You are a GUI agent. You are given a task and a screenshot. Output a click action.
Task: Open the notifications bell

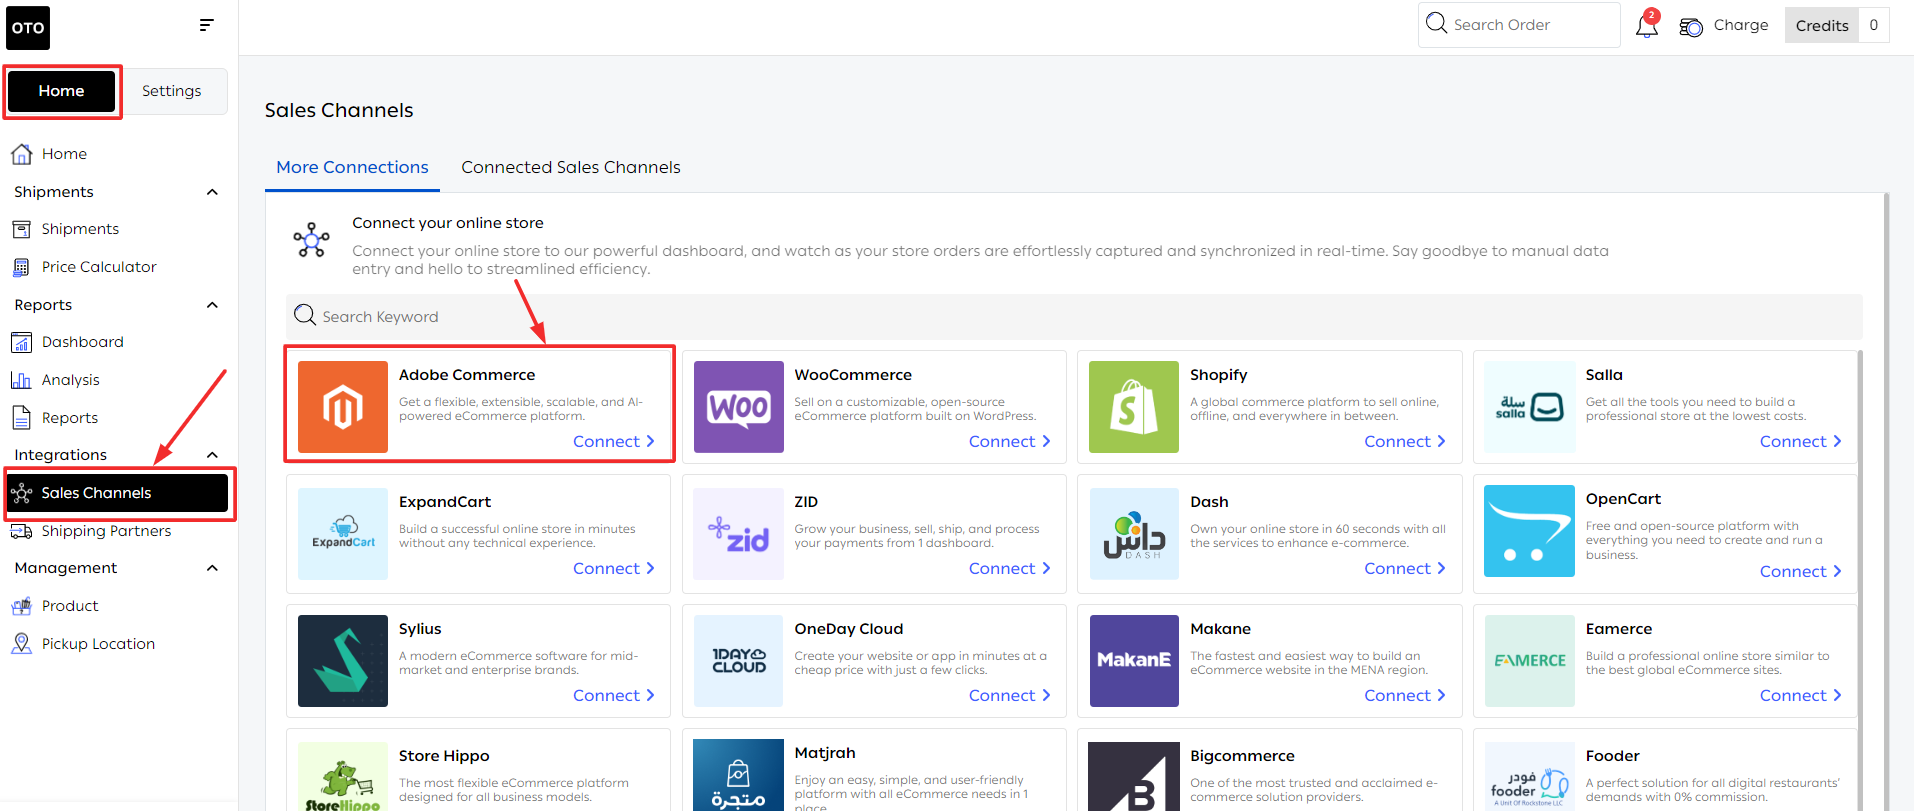coord(1647,25)
